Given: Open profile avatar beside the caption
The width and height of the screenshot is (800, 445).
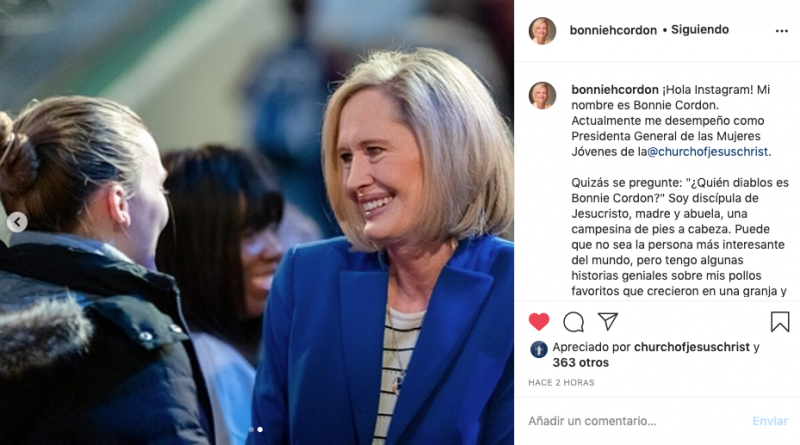Looking at the screenshot, I should tap(542, 95).
